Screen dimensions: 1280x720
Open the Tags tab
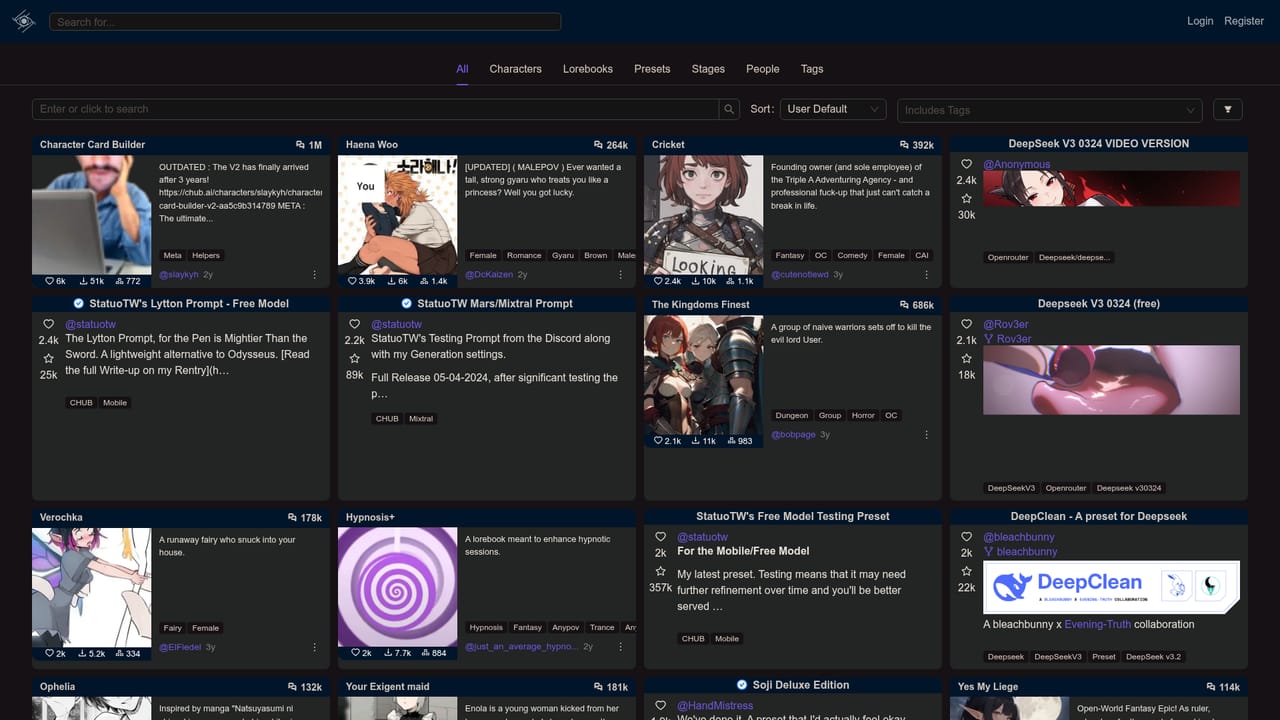(x=812, y=69)
